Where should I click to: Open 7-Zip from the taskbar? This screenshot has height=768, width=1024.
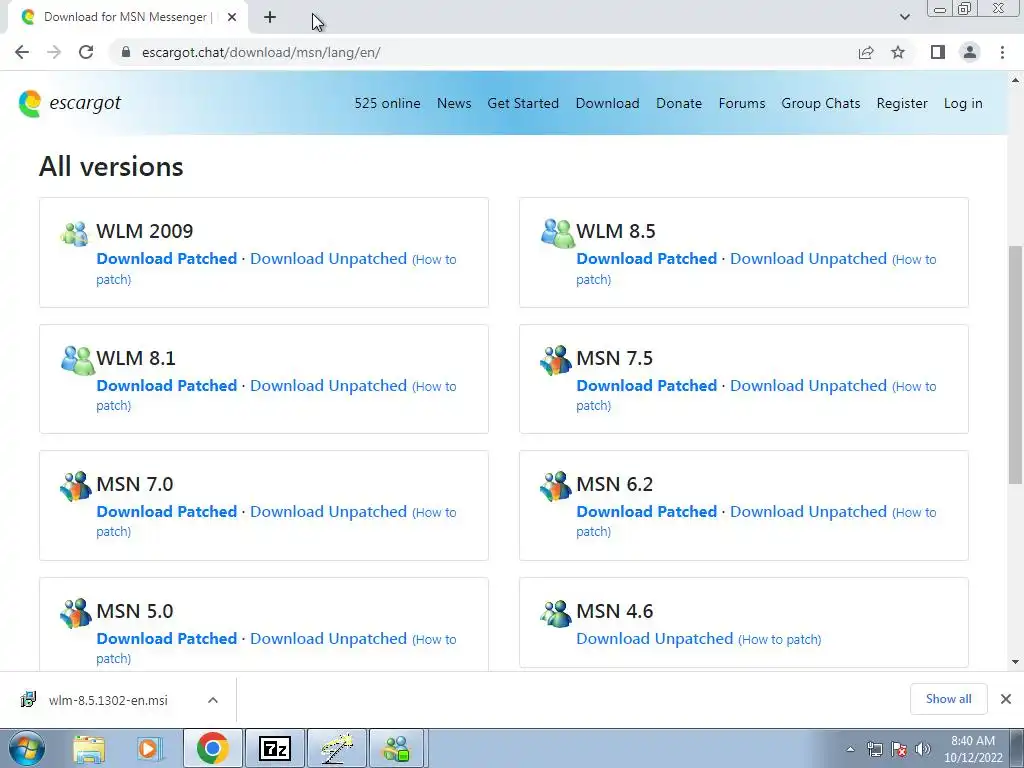(x=274, y=748)
